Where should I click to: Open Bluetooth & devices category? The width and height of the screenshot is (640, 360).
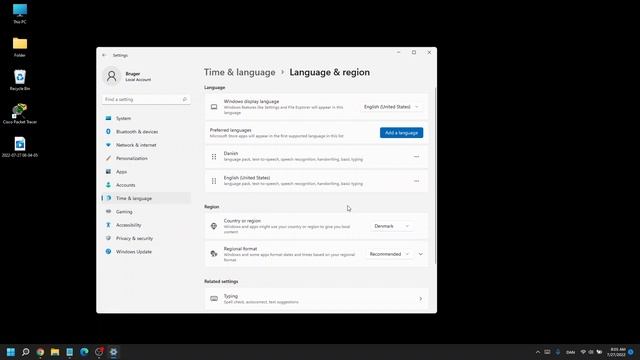point(146,131)
